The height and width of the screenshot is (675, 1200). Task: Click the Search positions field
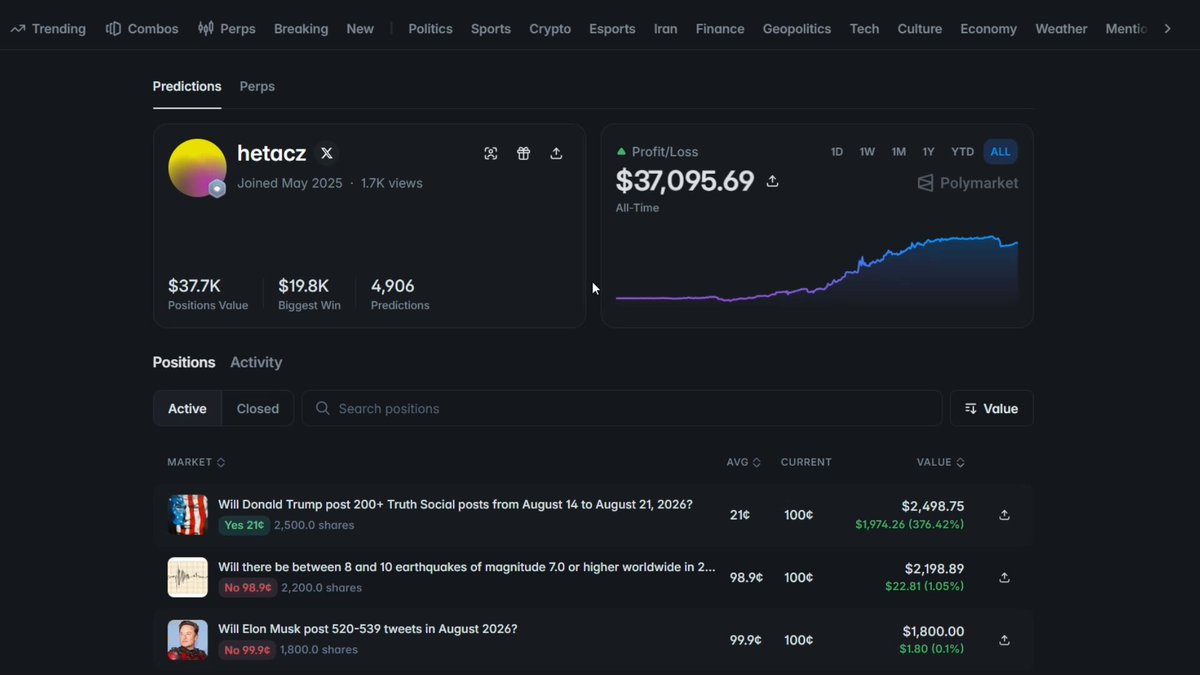point(622,408)
